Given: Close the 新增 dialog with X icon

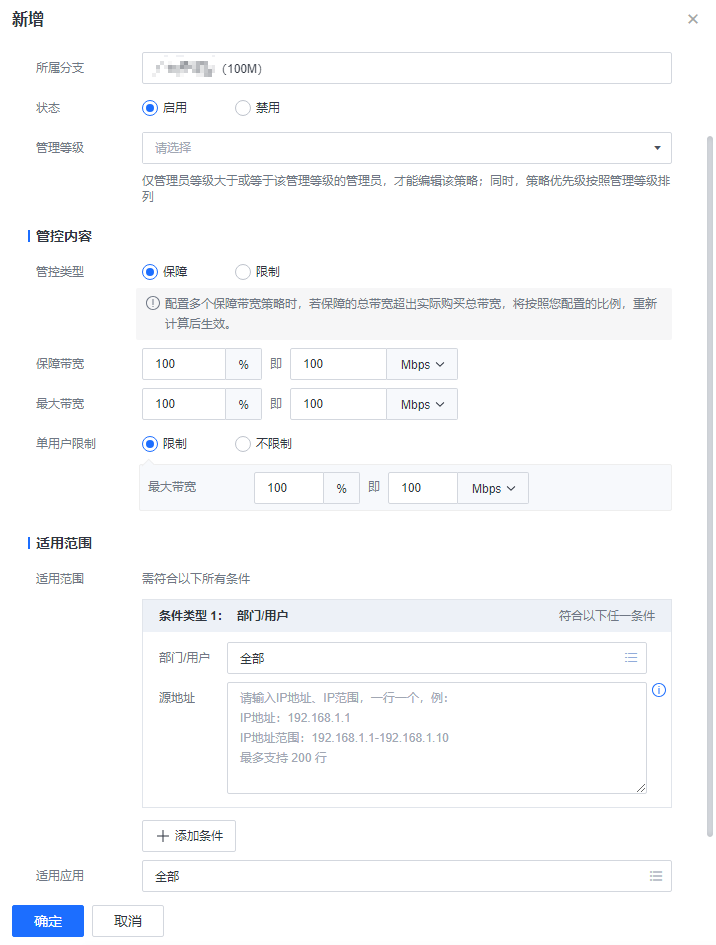Looking at the screenshot, I should click(693, 19).
